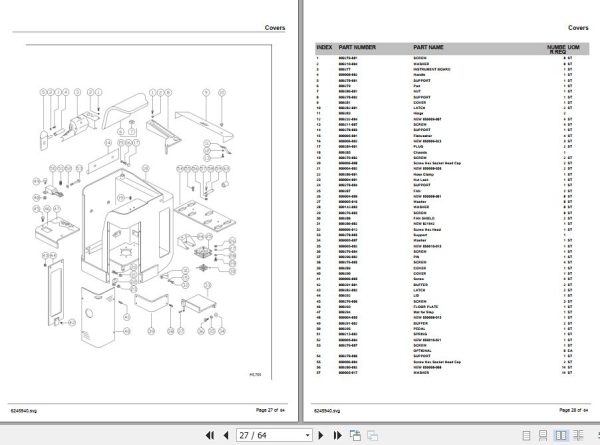Go to the previous page
Viewport: 600px width, 445px height.
click(226, 435)
